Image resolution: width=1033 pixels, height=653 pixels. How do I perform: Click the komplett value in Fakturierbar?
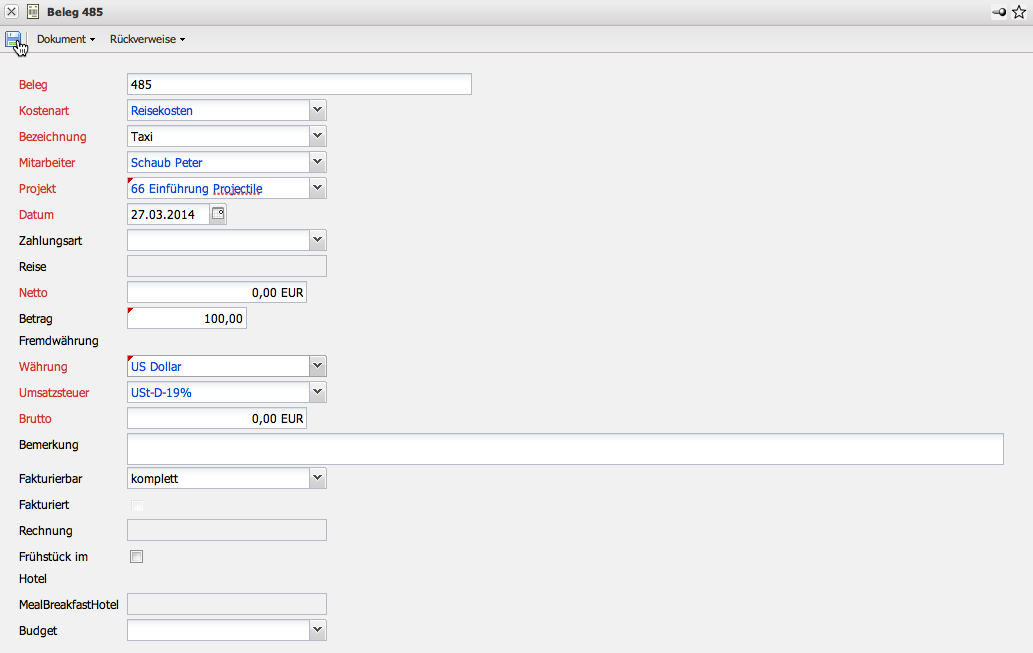(155, 479)
